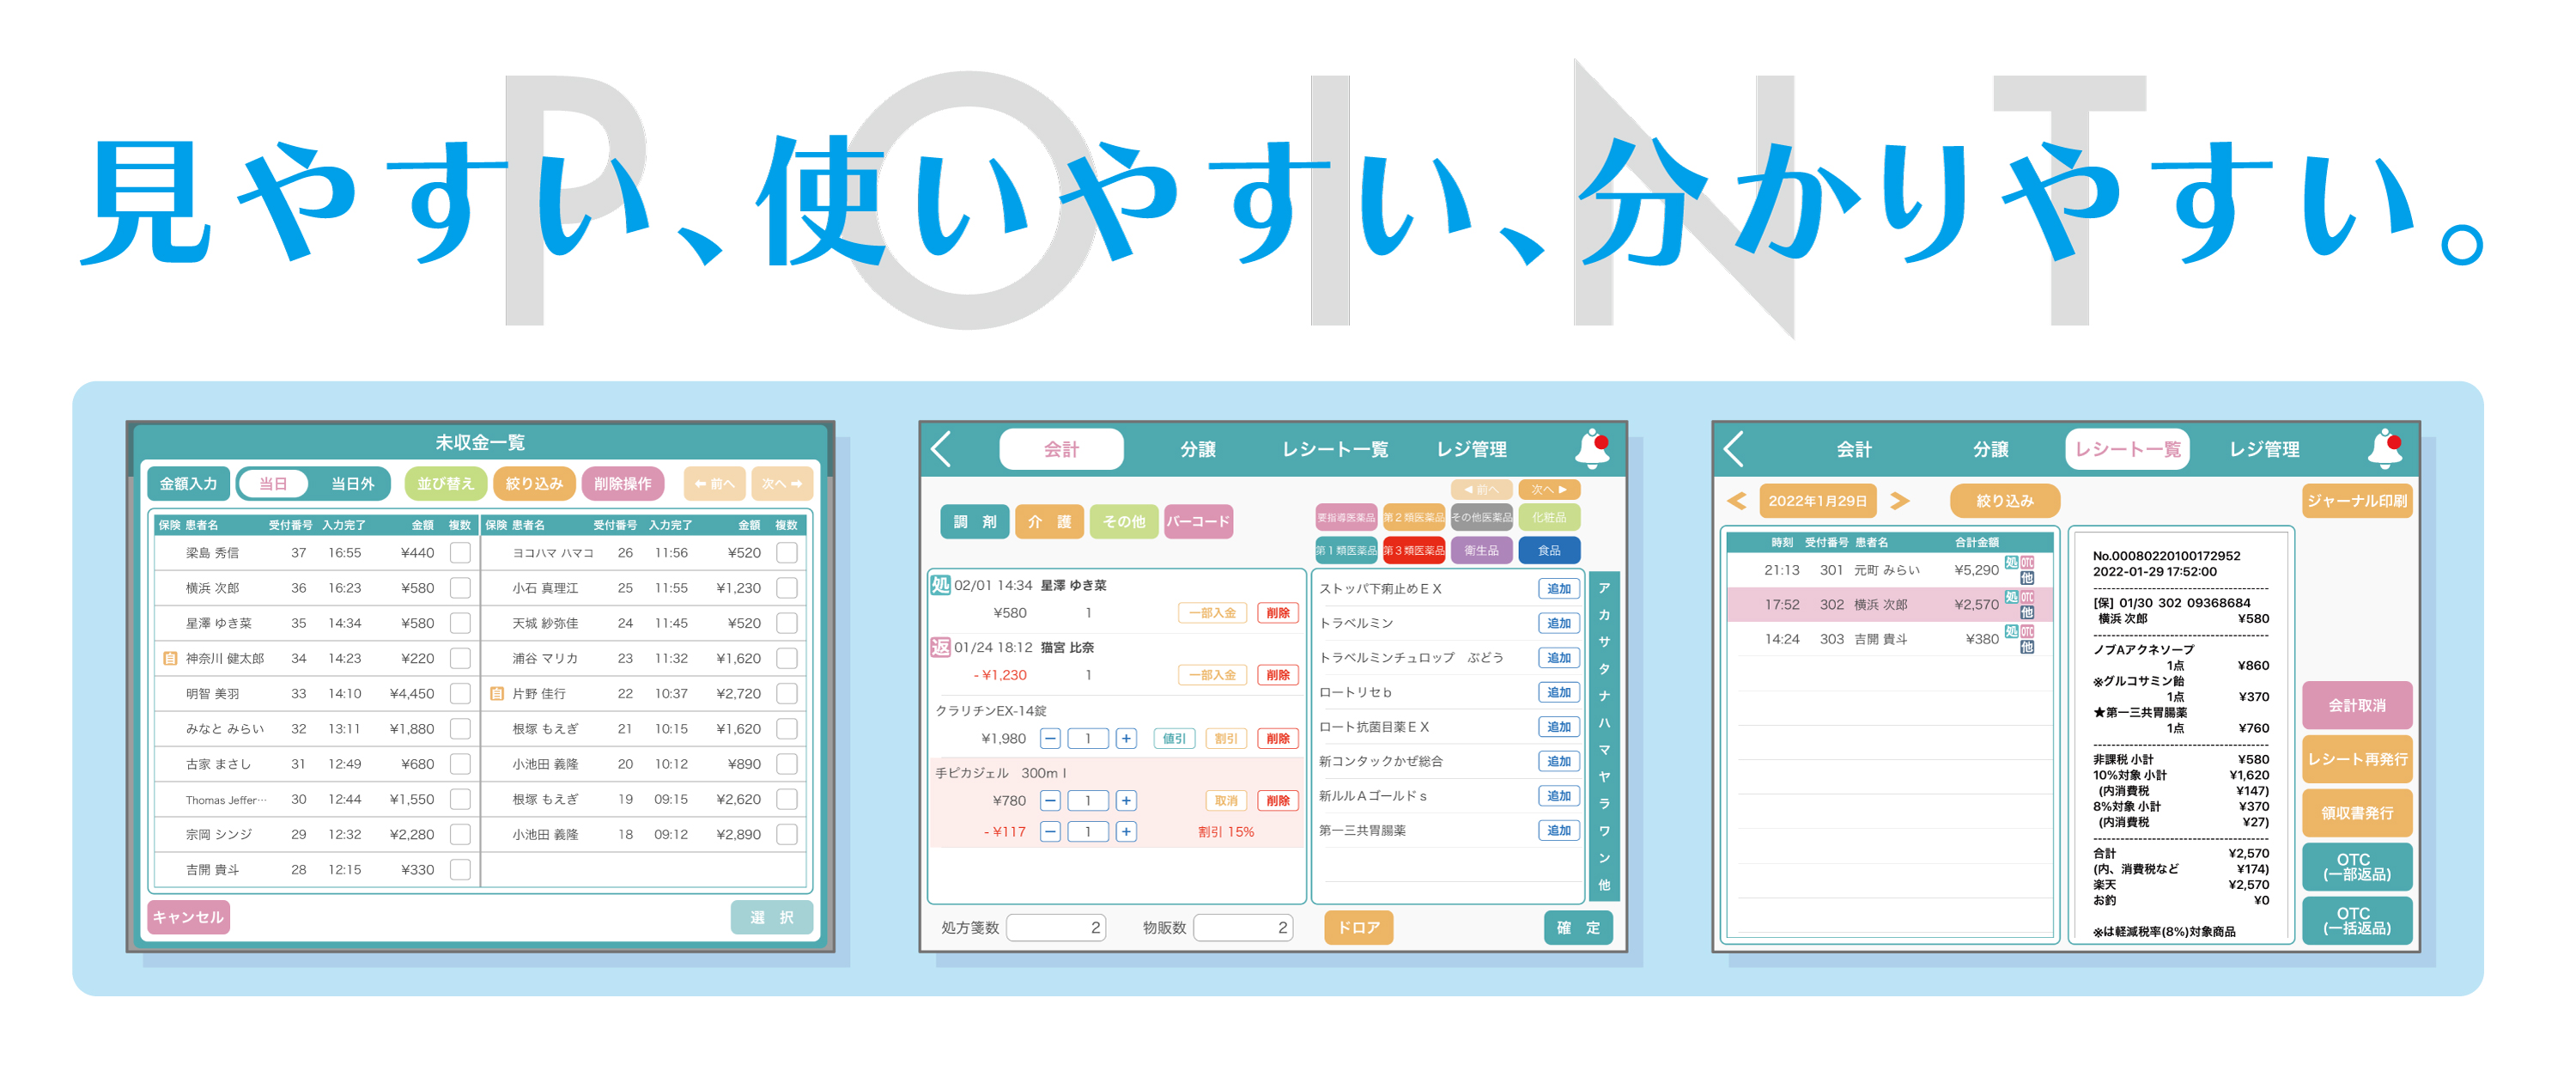The image size is (2576, 1065).
Task: Click the note icon beside 片野 佳行
Action: (496, 693)
